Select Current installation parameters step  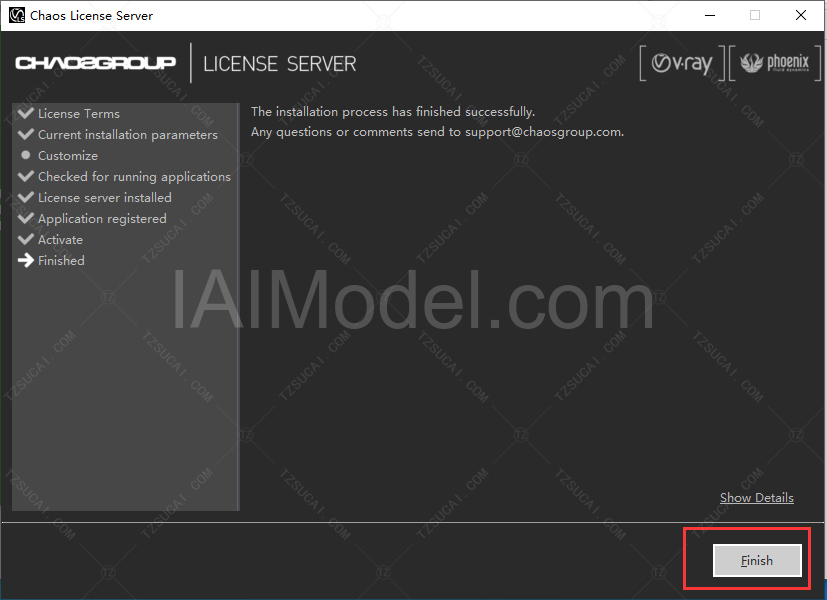pos(128,134)
